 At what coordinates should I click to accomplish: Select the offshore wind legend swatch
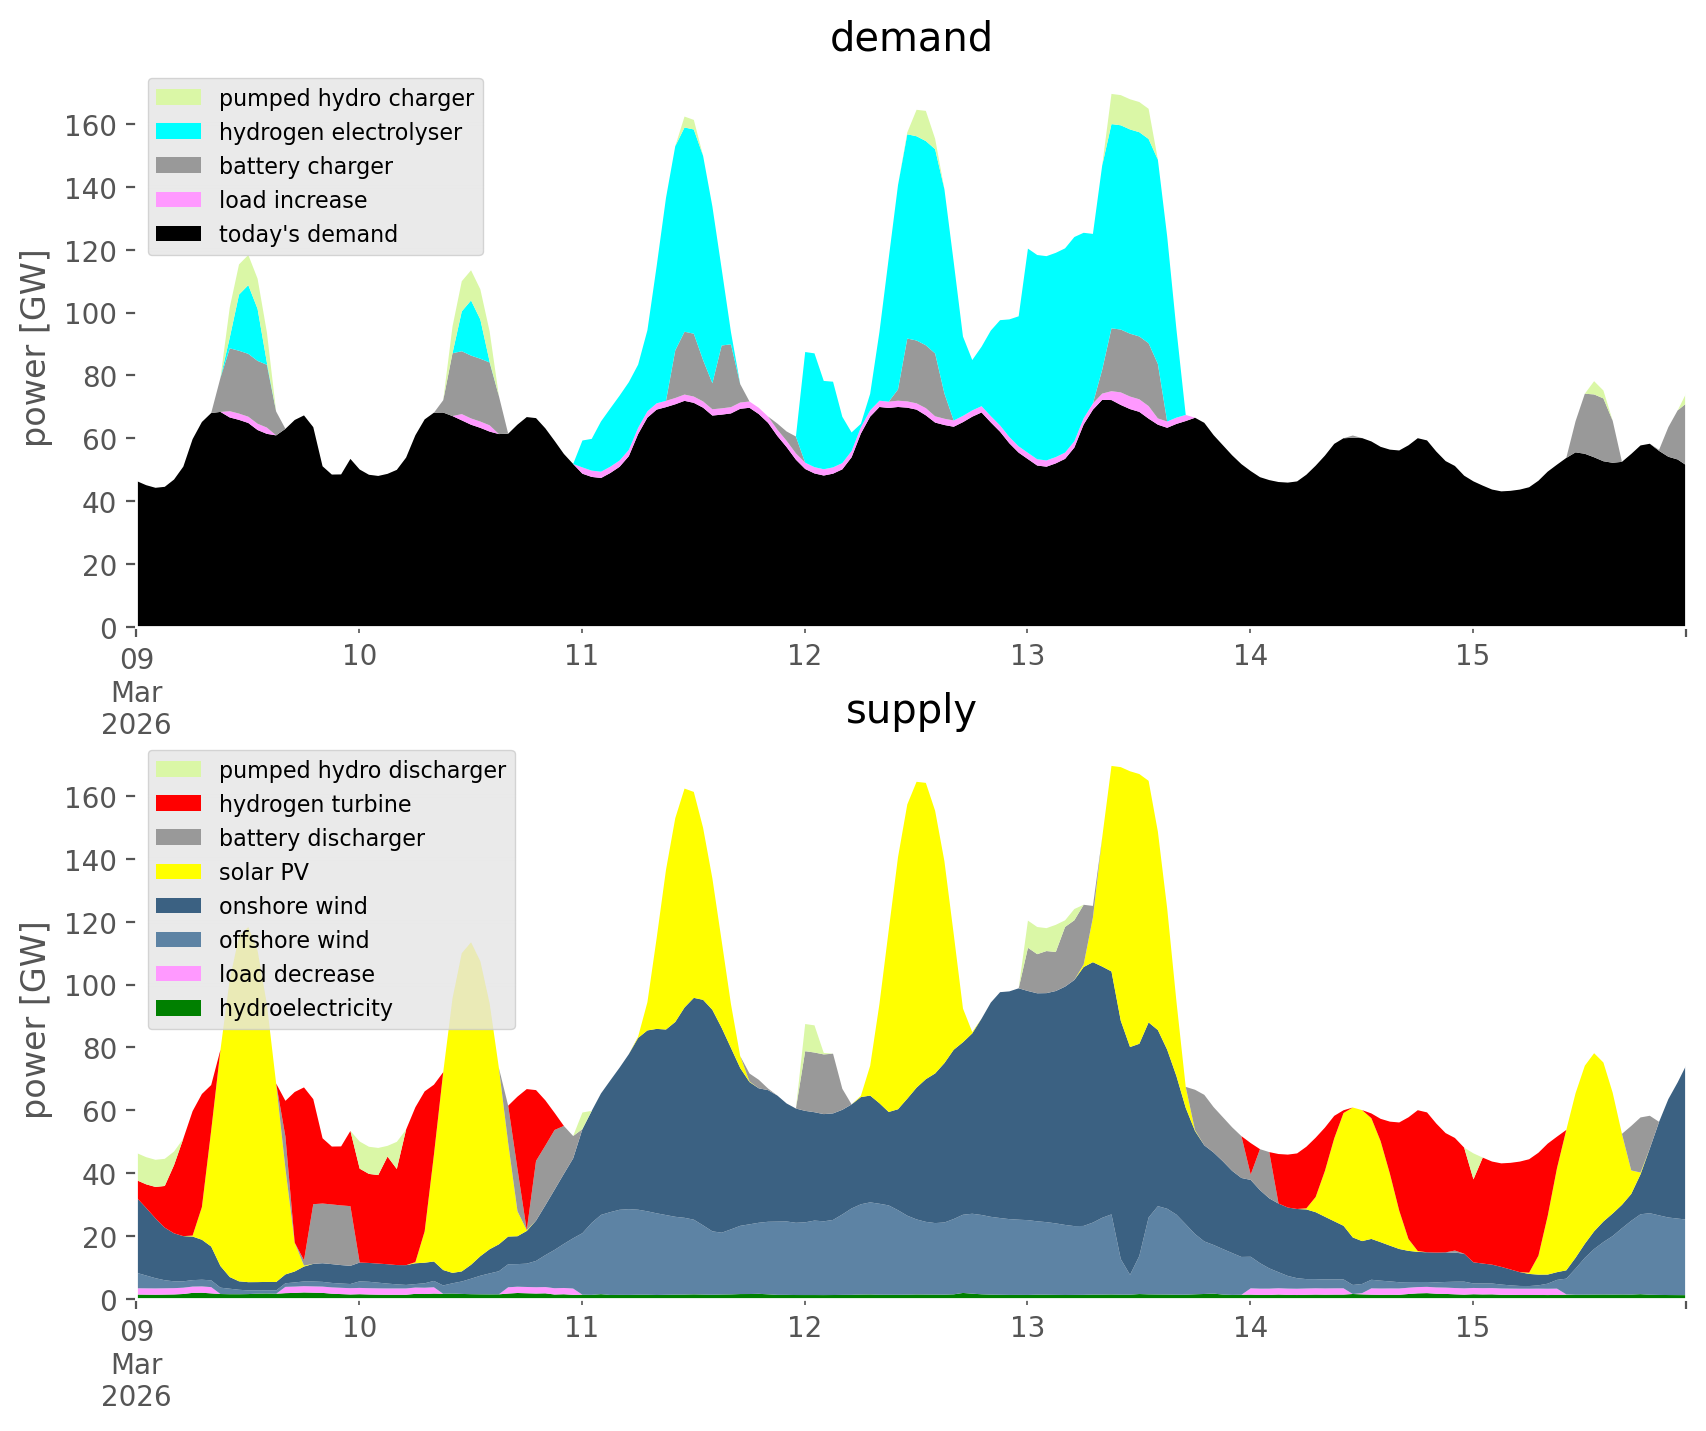(180, 940)
